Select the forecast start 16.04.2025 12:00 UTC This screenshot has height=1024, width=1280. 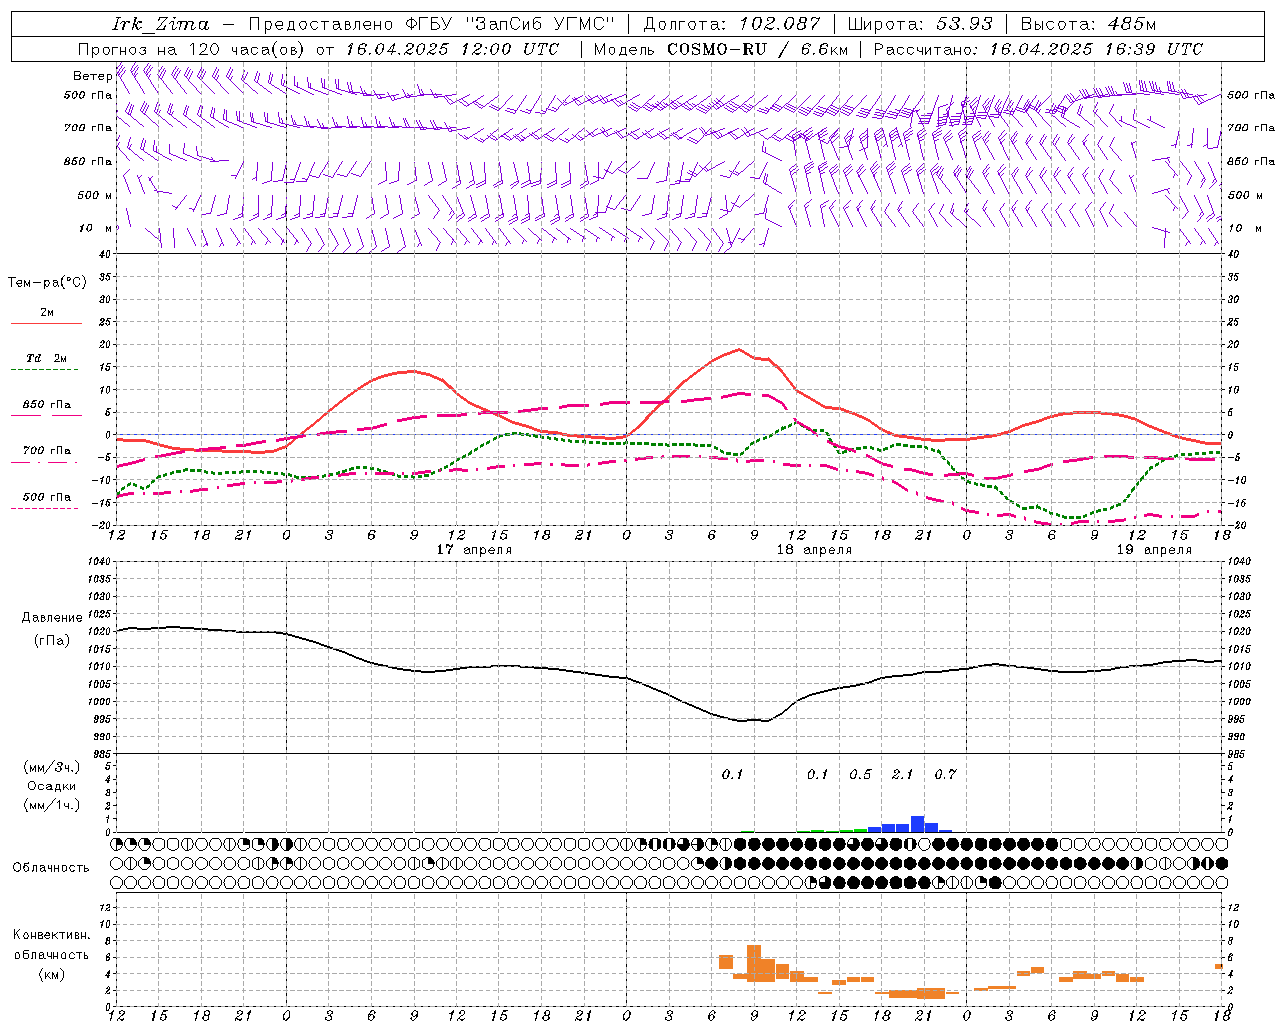[452, 49]
